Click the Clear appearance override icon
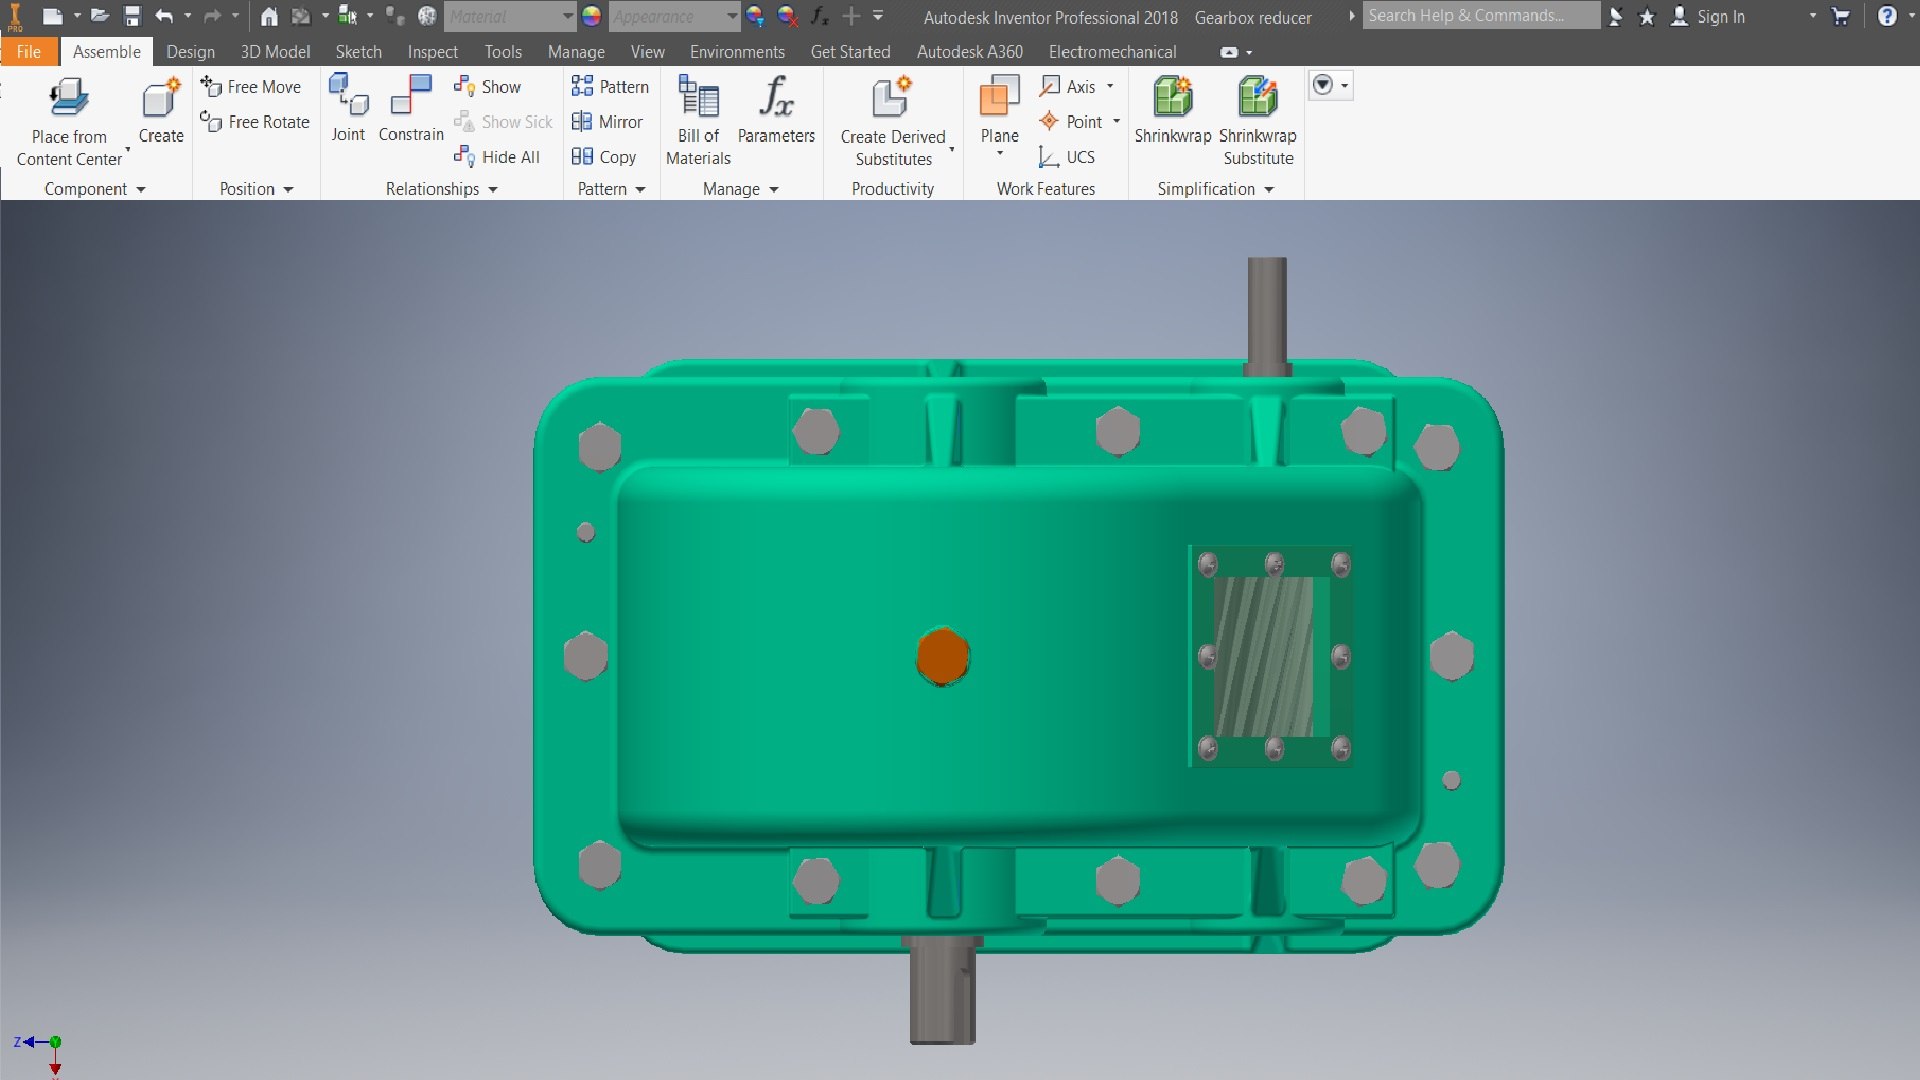Viewport: 1920px width, 1080px height. click(788, 16)
